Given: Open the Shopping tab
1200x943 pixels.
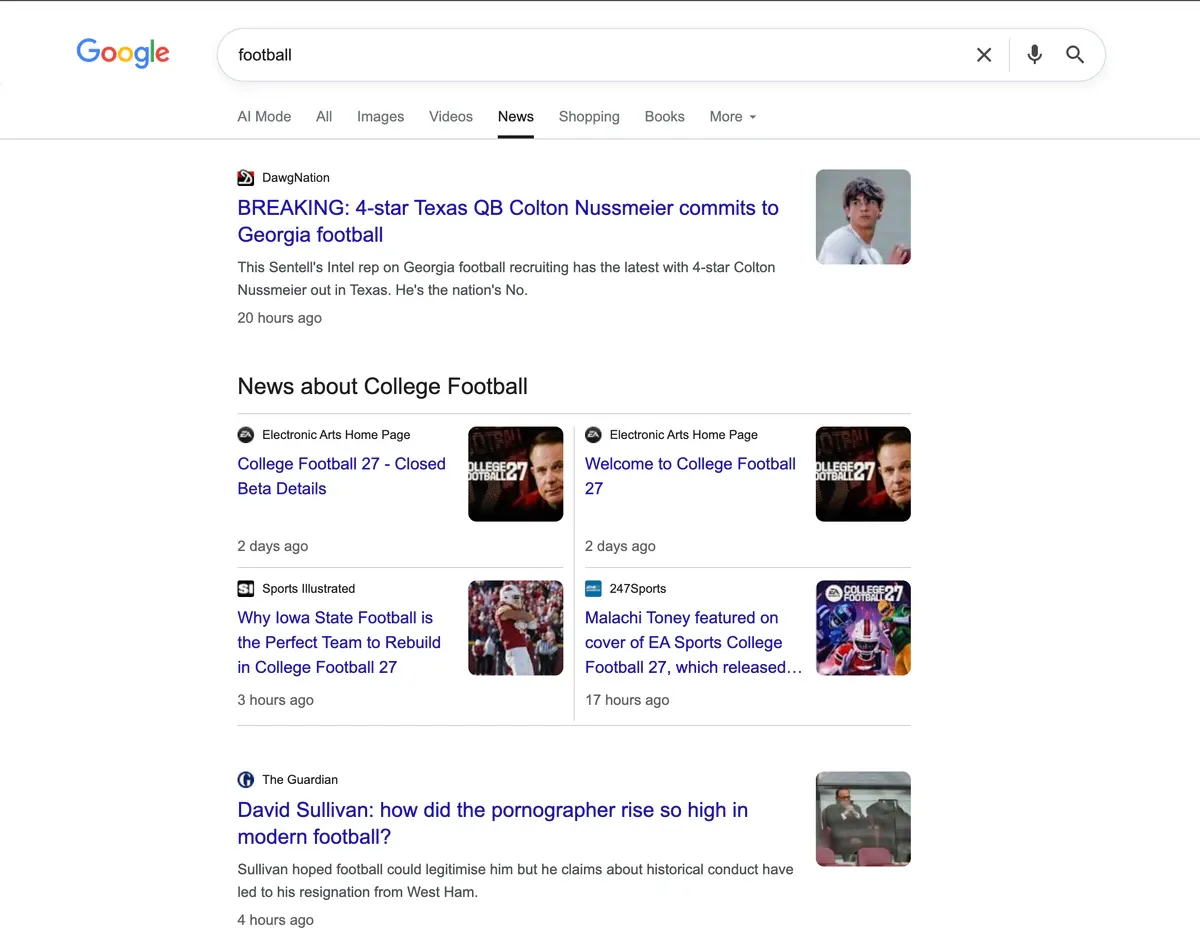Looking at the screenshot, I should point(589,117).
